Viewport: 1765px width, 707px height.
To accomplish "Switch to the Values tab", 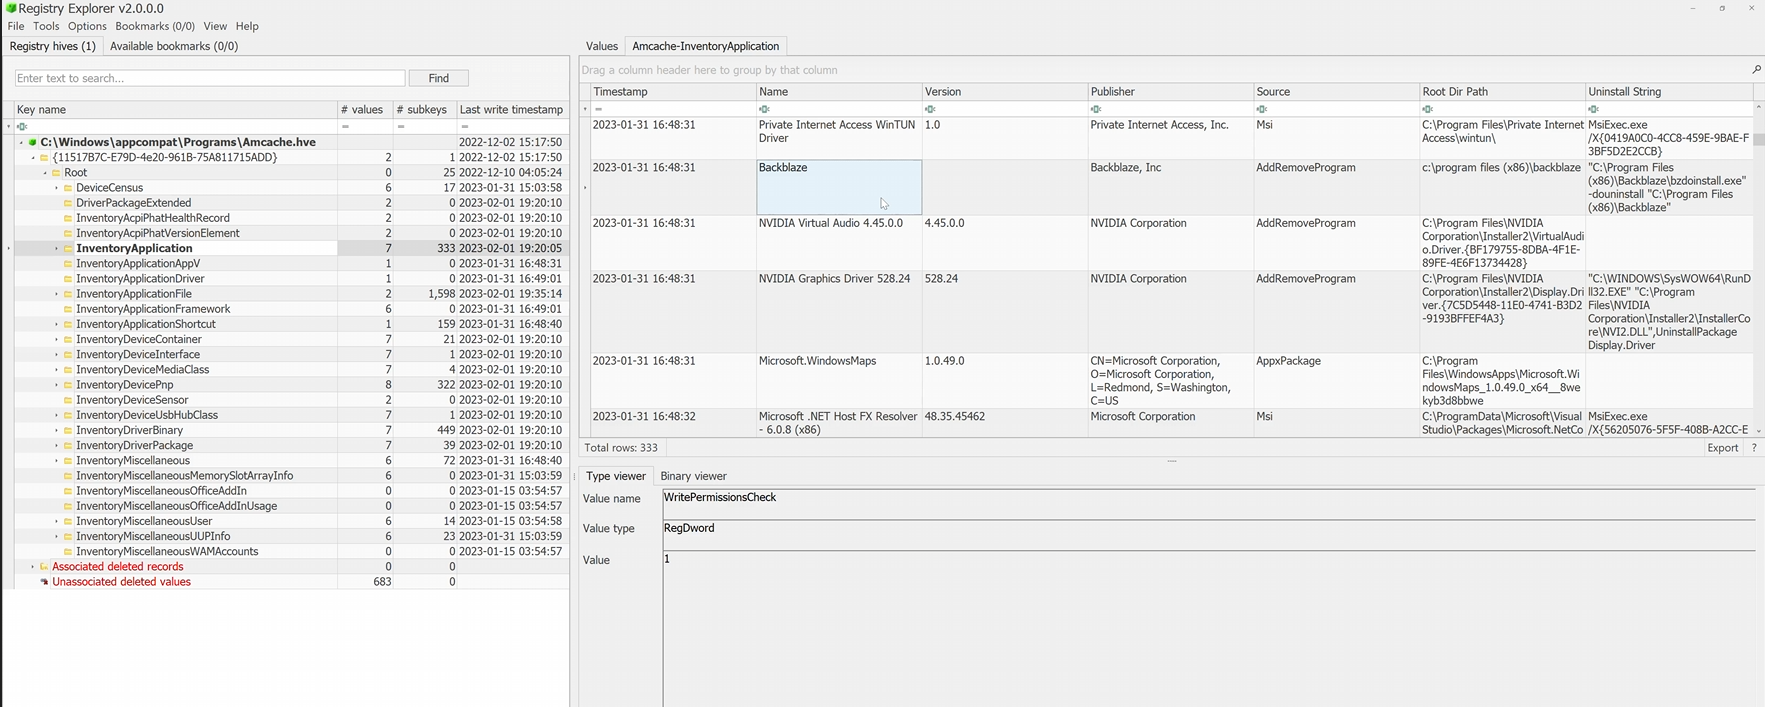I will [601, 46].
